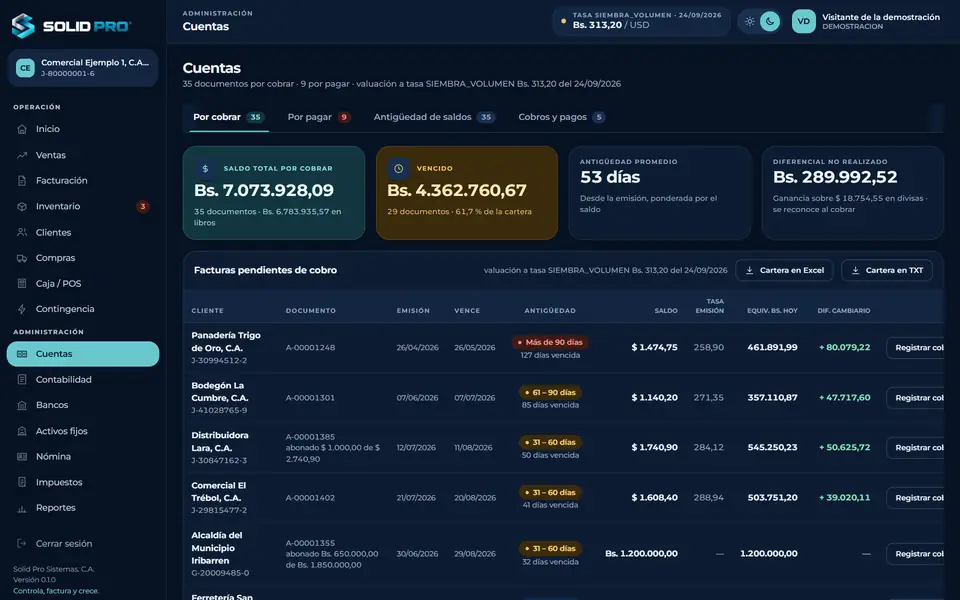Click the Activos fijos icon
This screenshot has width=960, height=600.
point(22,431)
